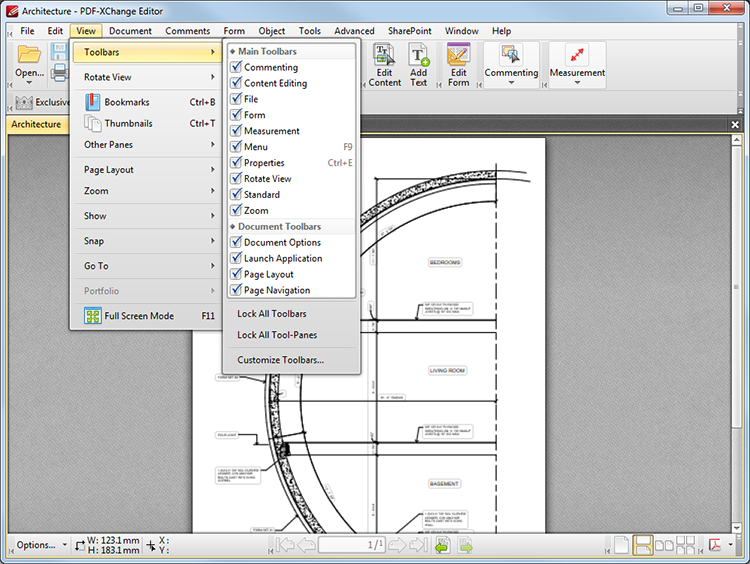
Task: Toggle the Measurement toolbar checkbox
Action: tap(236, 131)
